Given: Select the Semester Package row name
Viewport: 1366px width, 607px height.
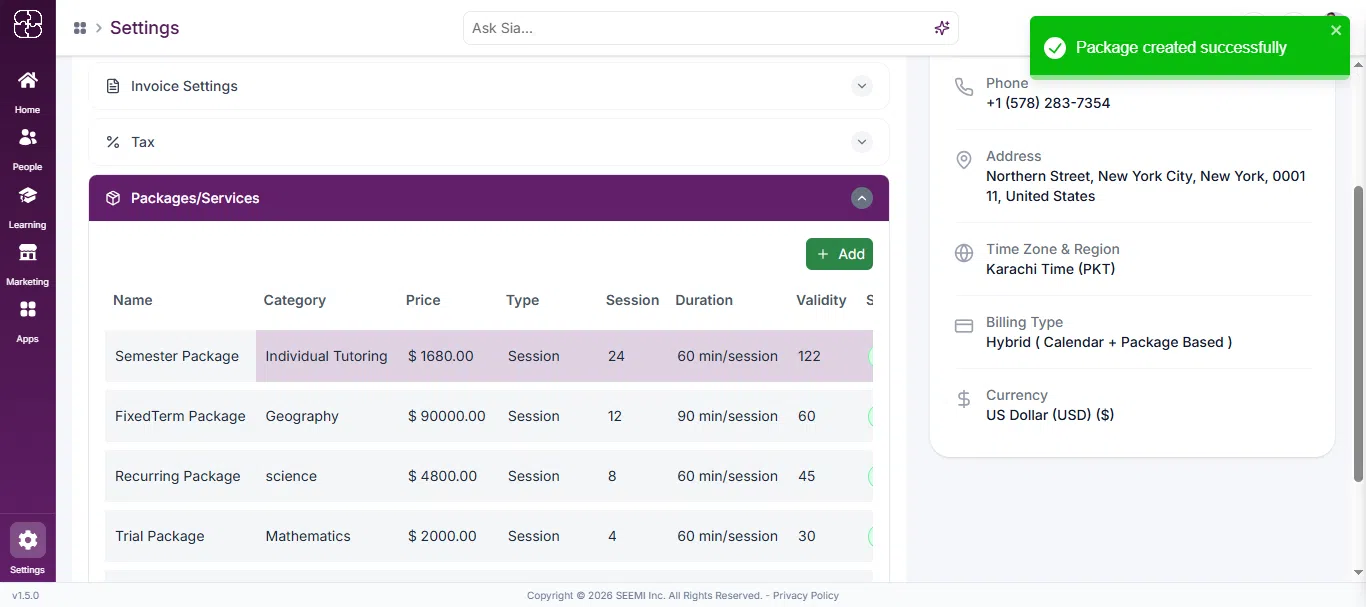Looking at the screenshot, I should [x=177, y=356].
